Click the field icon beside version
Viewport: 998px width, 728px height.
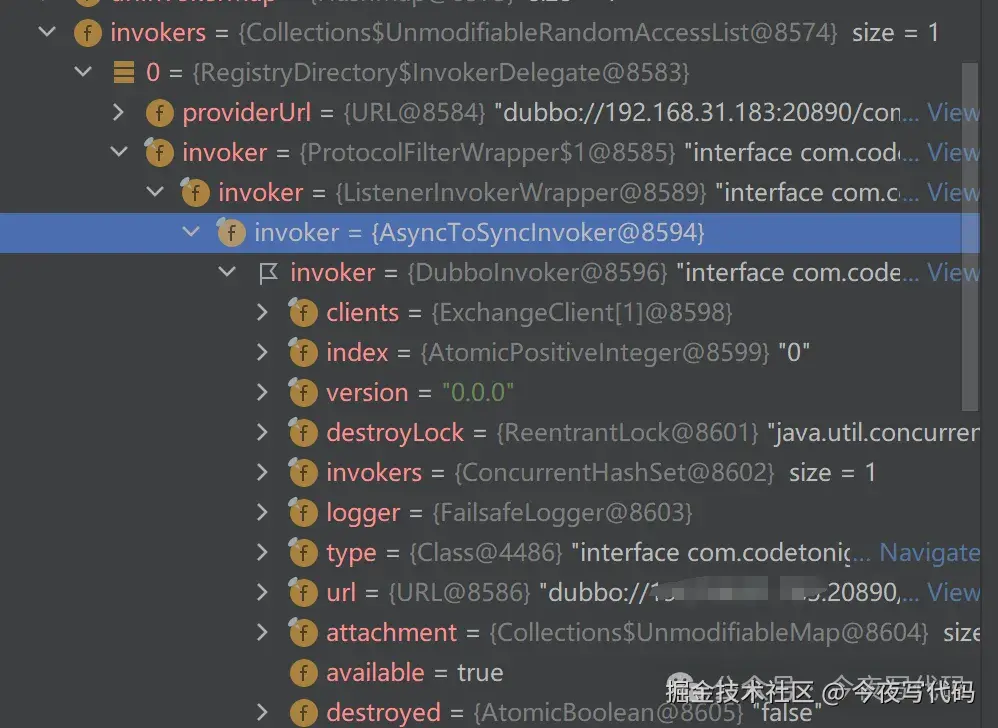[x=303, y=393]
